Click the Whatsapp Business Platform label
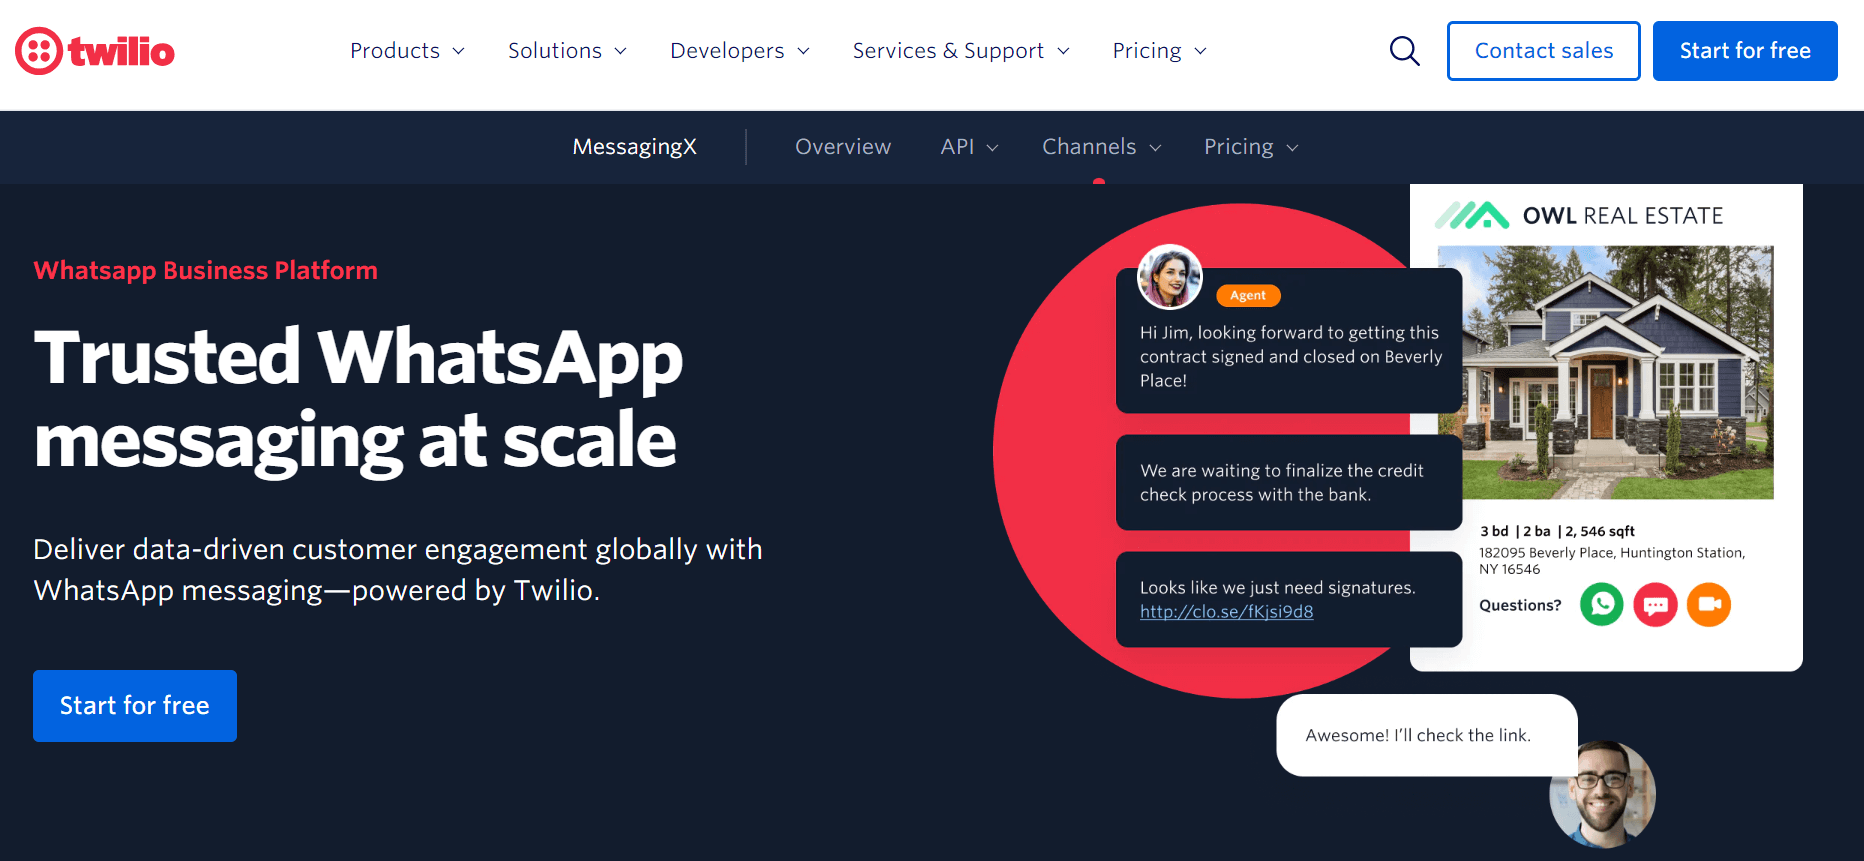1864x861 pixels. 205,271
